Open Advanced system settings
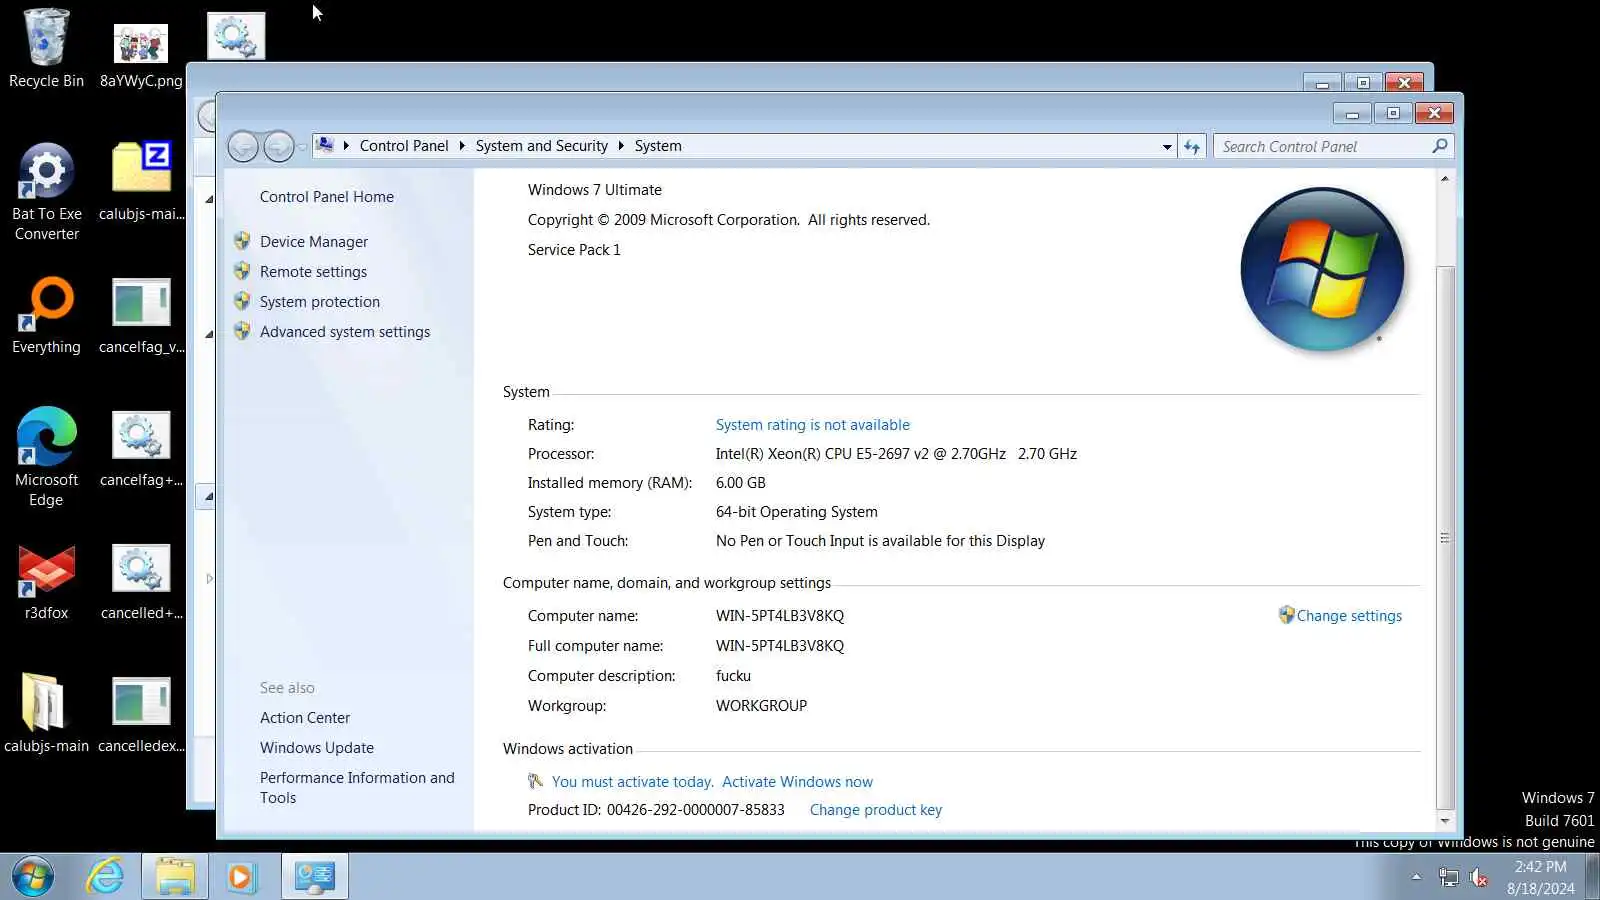 click(344, 332)
